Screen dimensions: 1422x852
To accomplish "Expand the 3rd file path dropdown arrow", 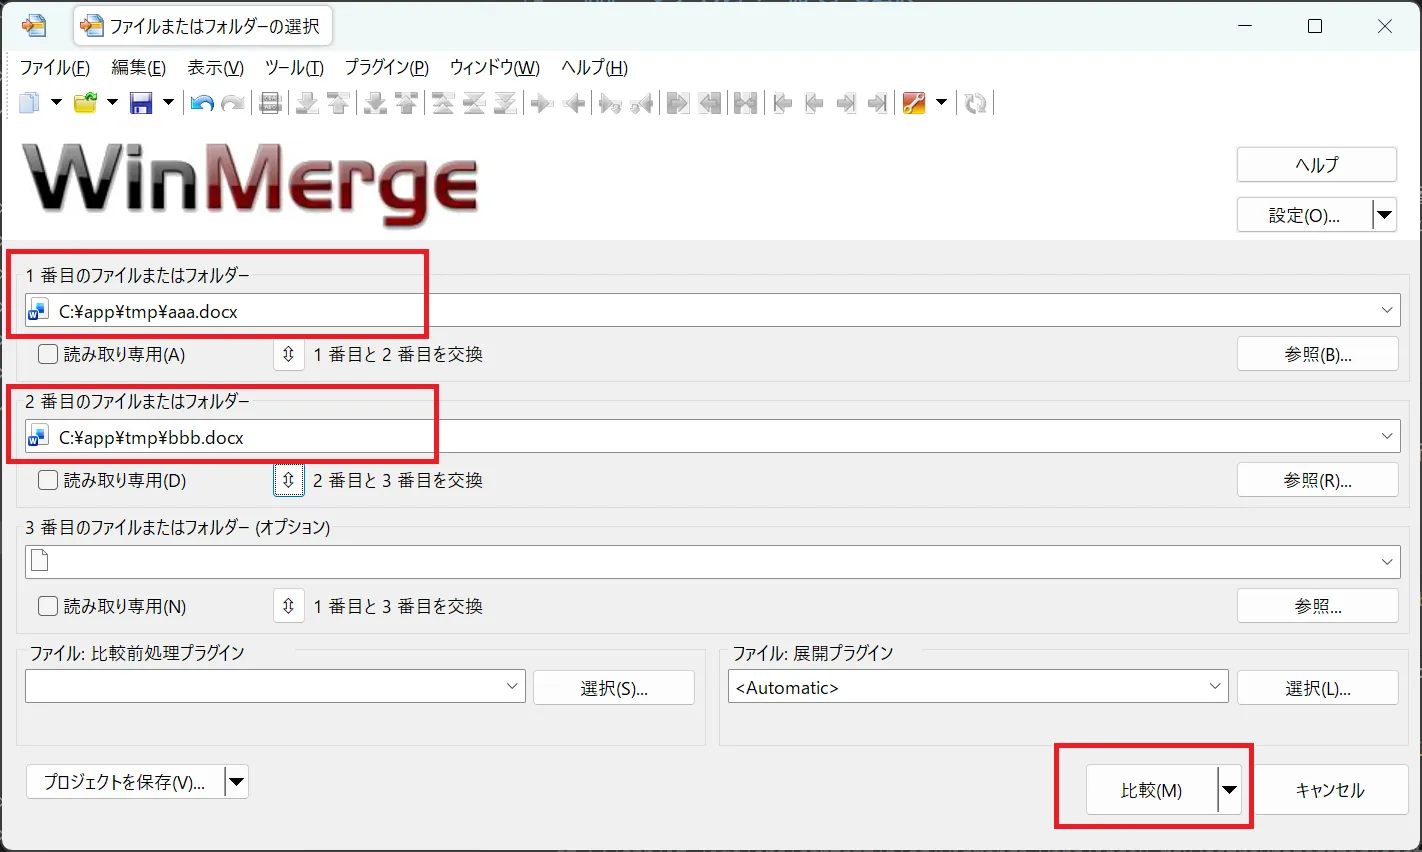I will [1387, 562].
